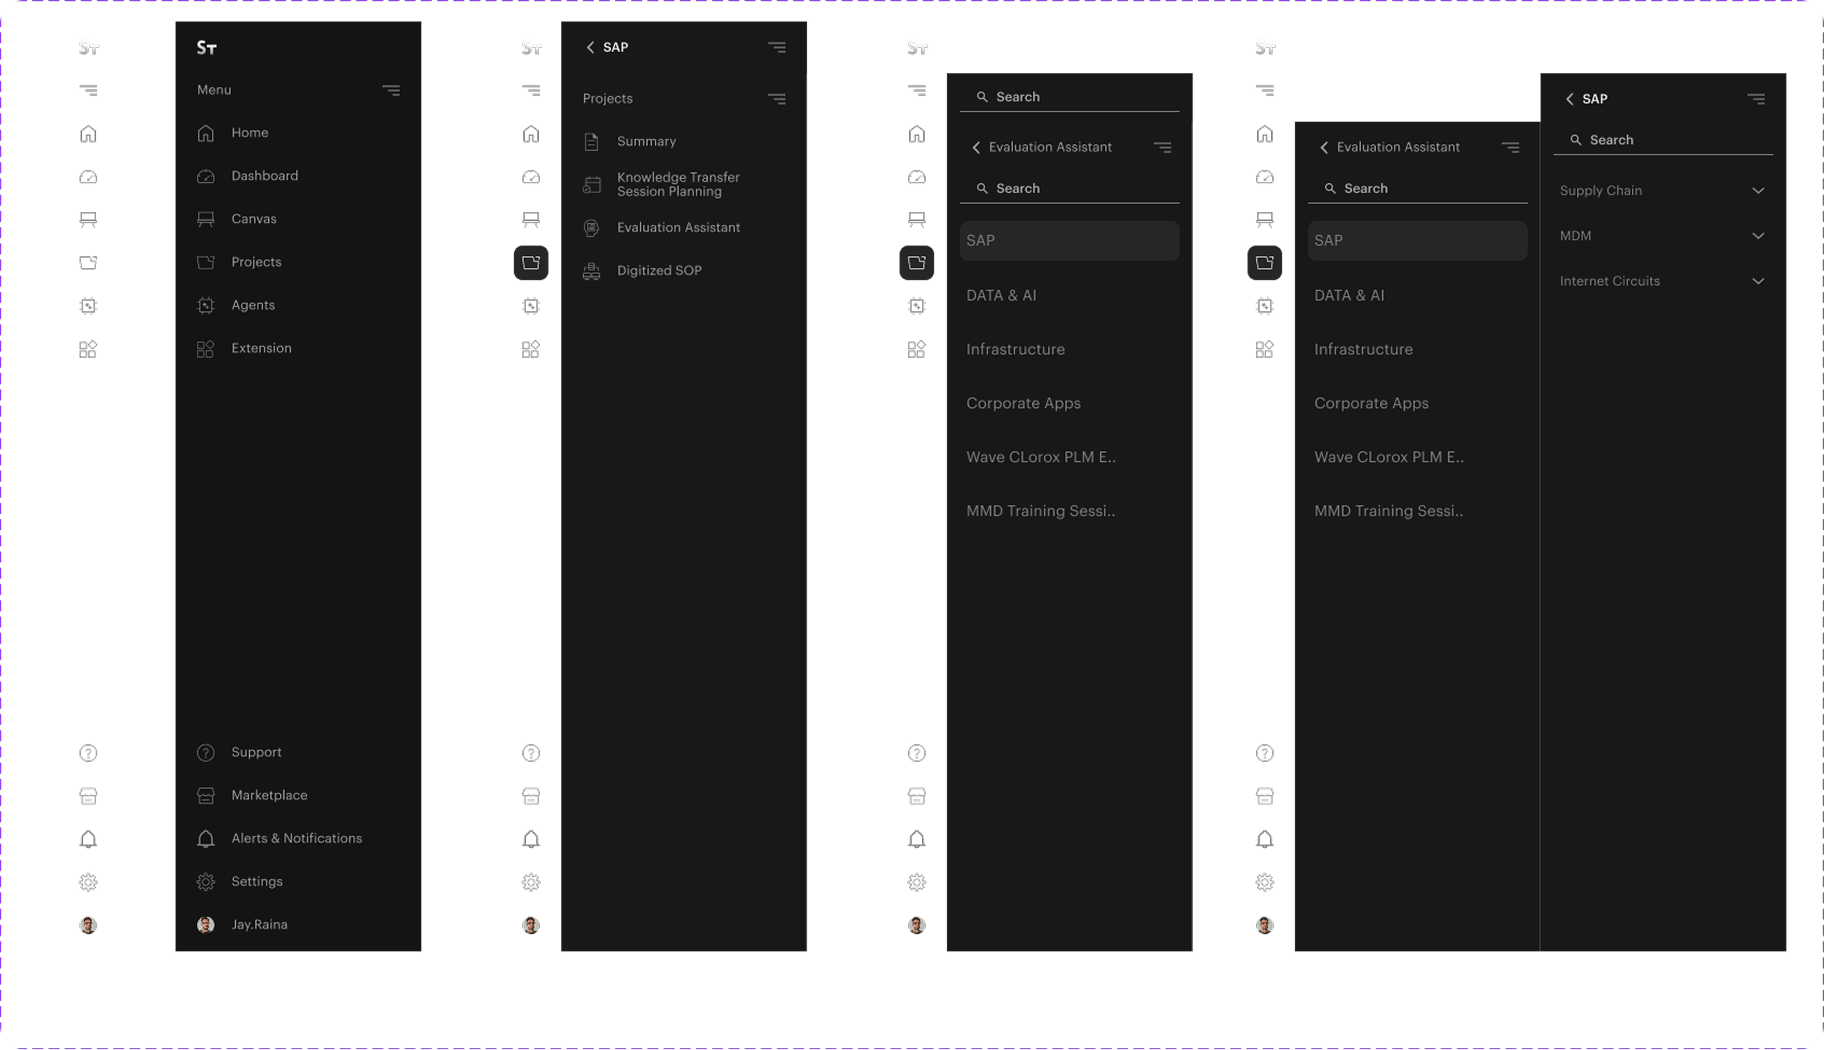Click the Dashboard gauge icon in the Menu panel

click(x=206, y=176)
